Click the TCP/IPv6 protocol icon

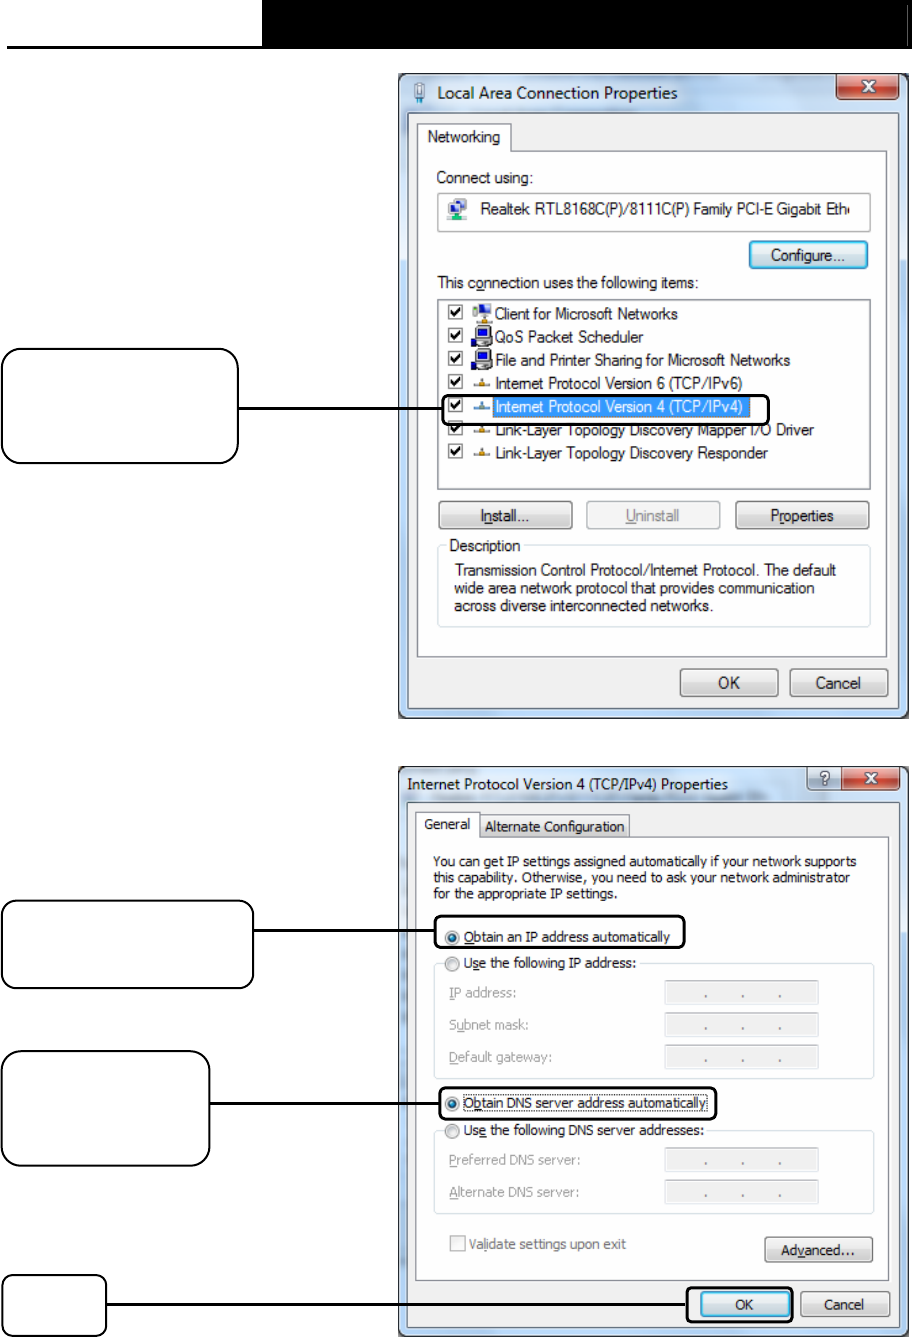point(481,383)
